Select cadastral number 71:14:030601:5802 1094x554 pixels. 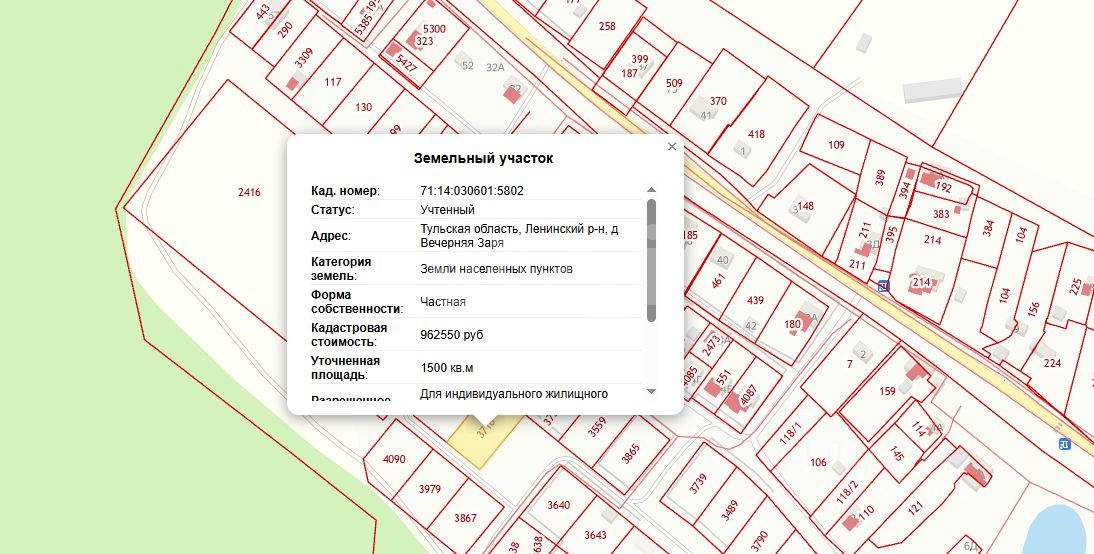pyautogui.click(x=472, y=190)
